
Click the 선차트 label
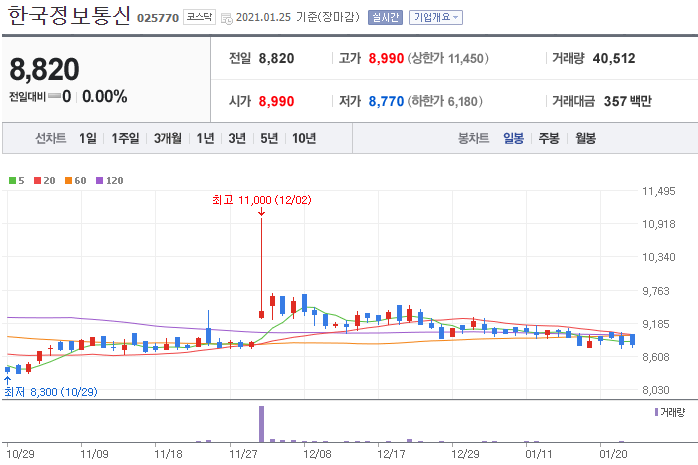(x=51, y=138)
